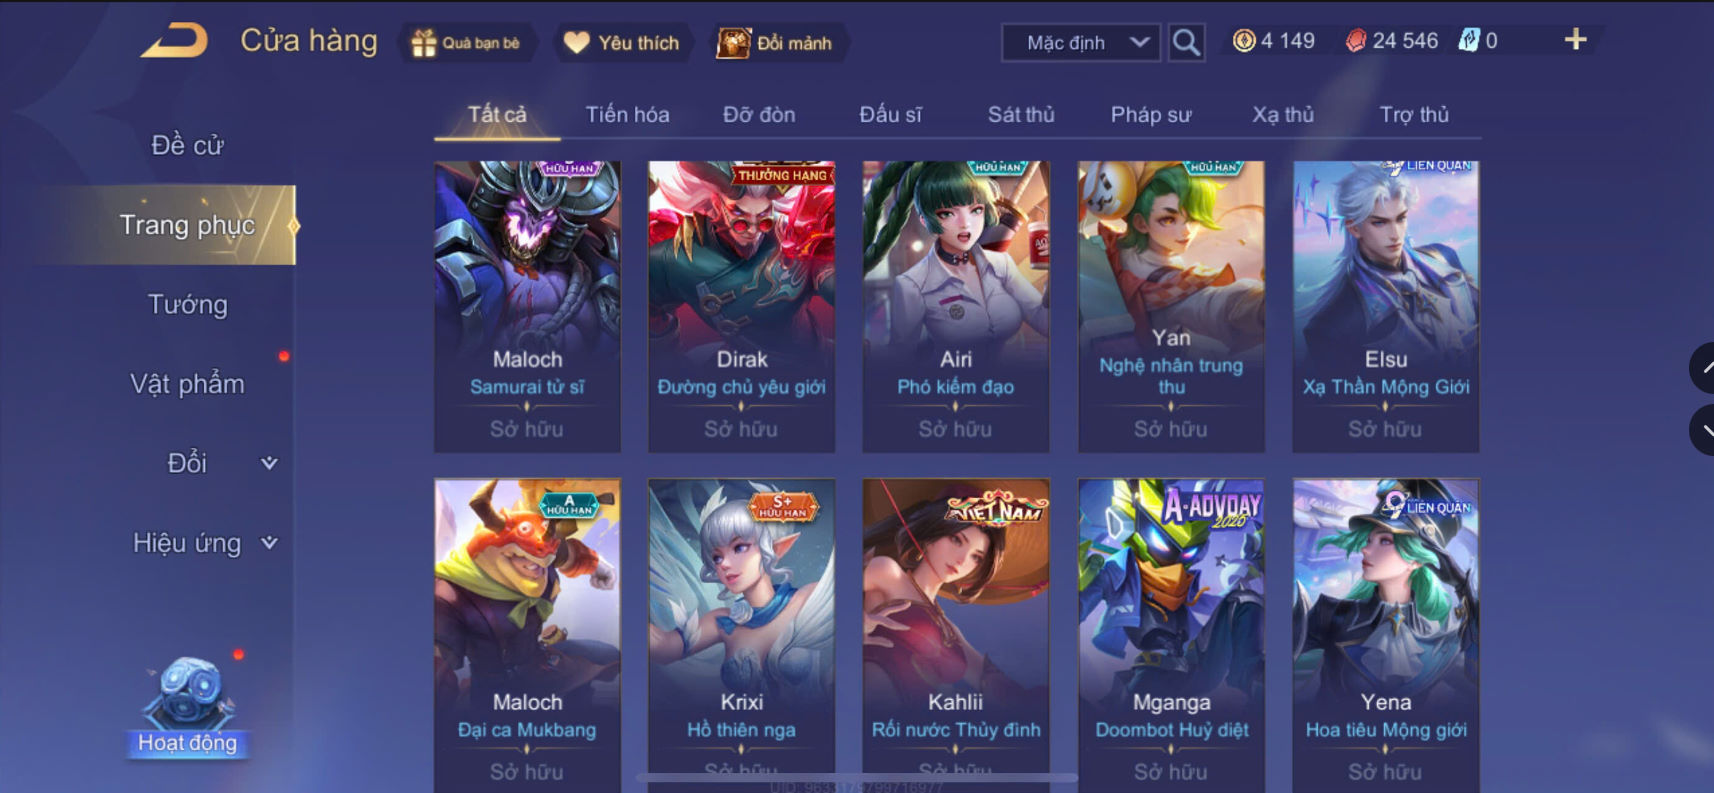This screenshot has height=793, width=1714.
Task: Tap the gold coin balance icon
Action: click(1244, 41)
